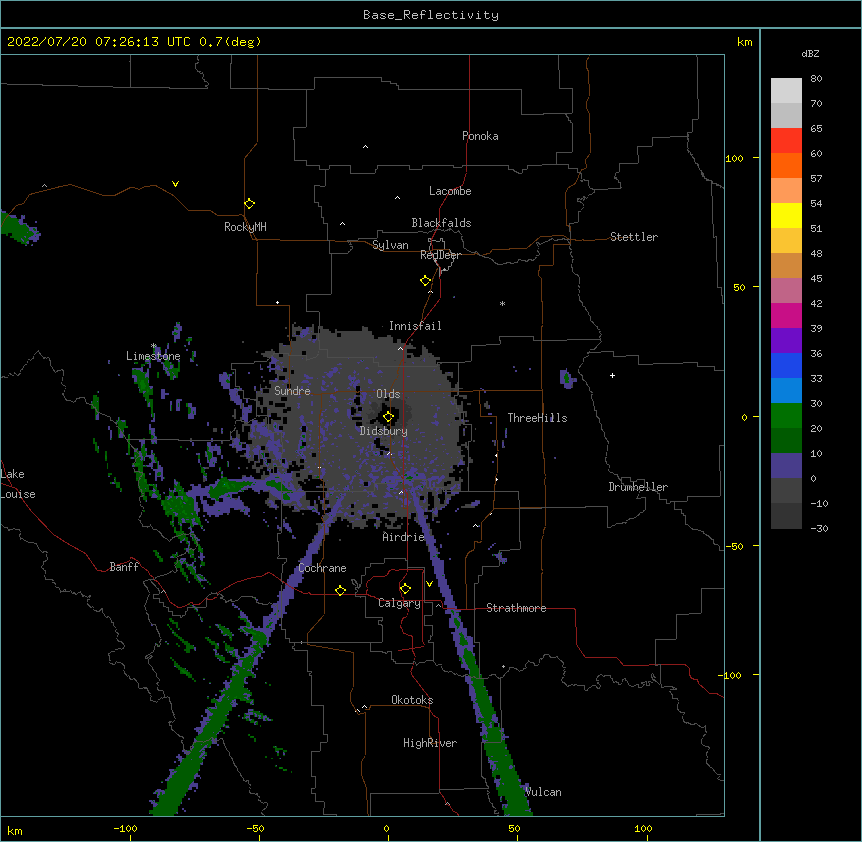Click the Stettler city label
This screenshot has height=842, width=862.
tap(633, 237)
